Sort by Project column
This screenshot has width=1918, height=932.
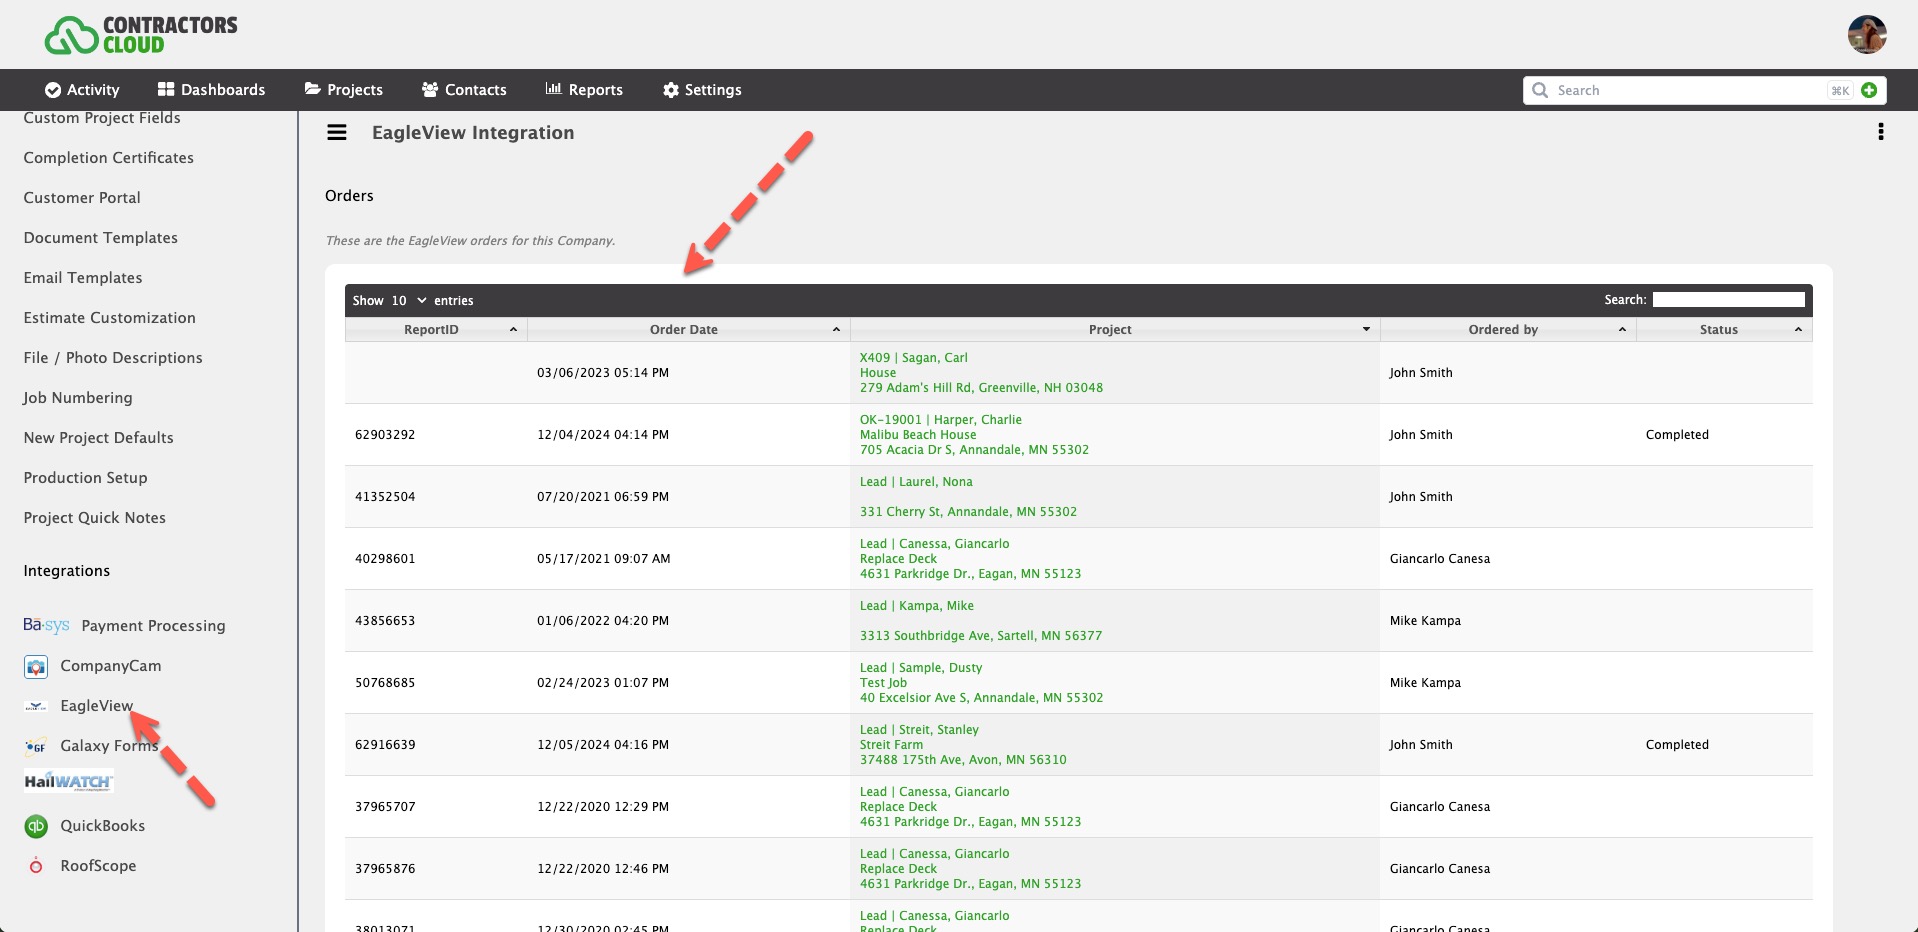pyautogui.click(x=1115, y=329)
